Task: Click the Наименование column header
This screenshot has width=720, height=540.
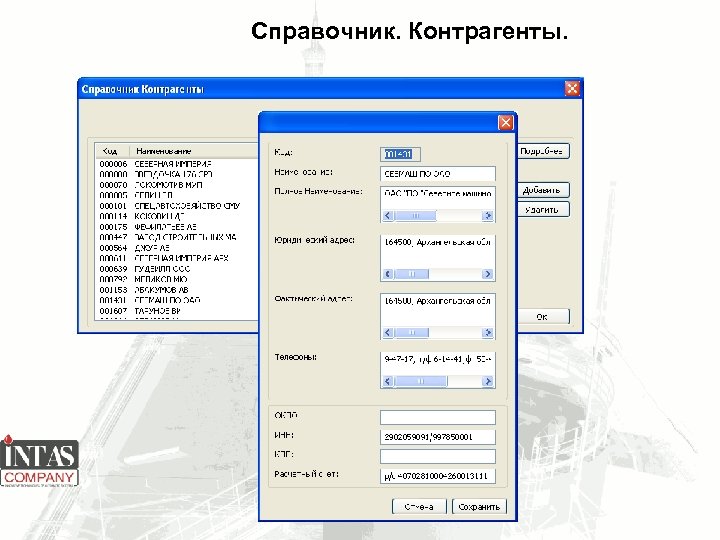Action: point(194,151)
